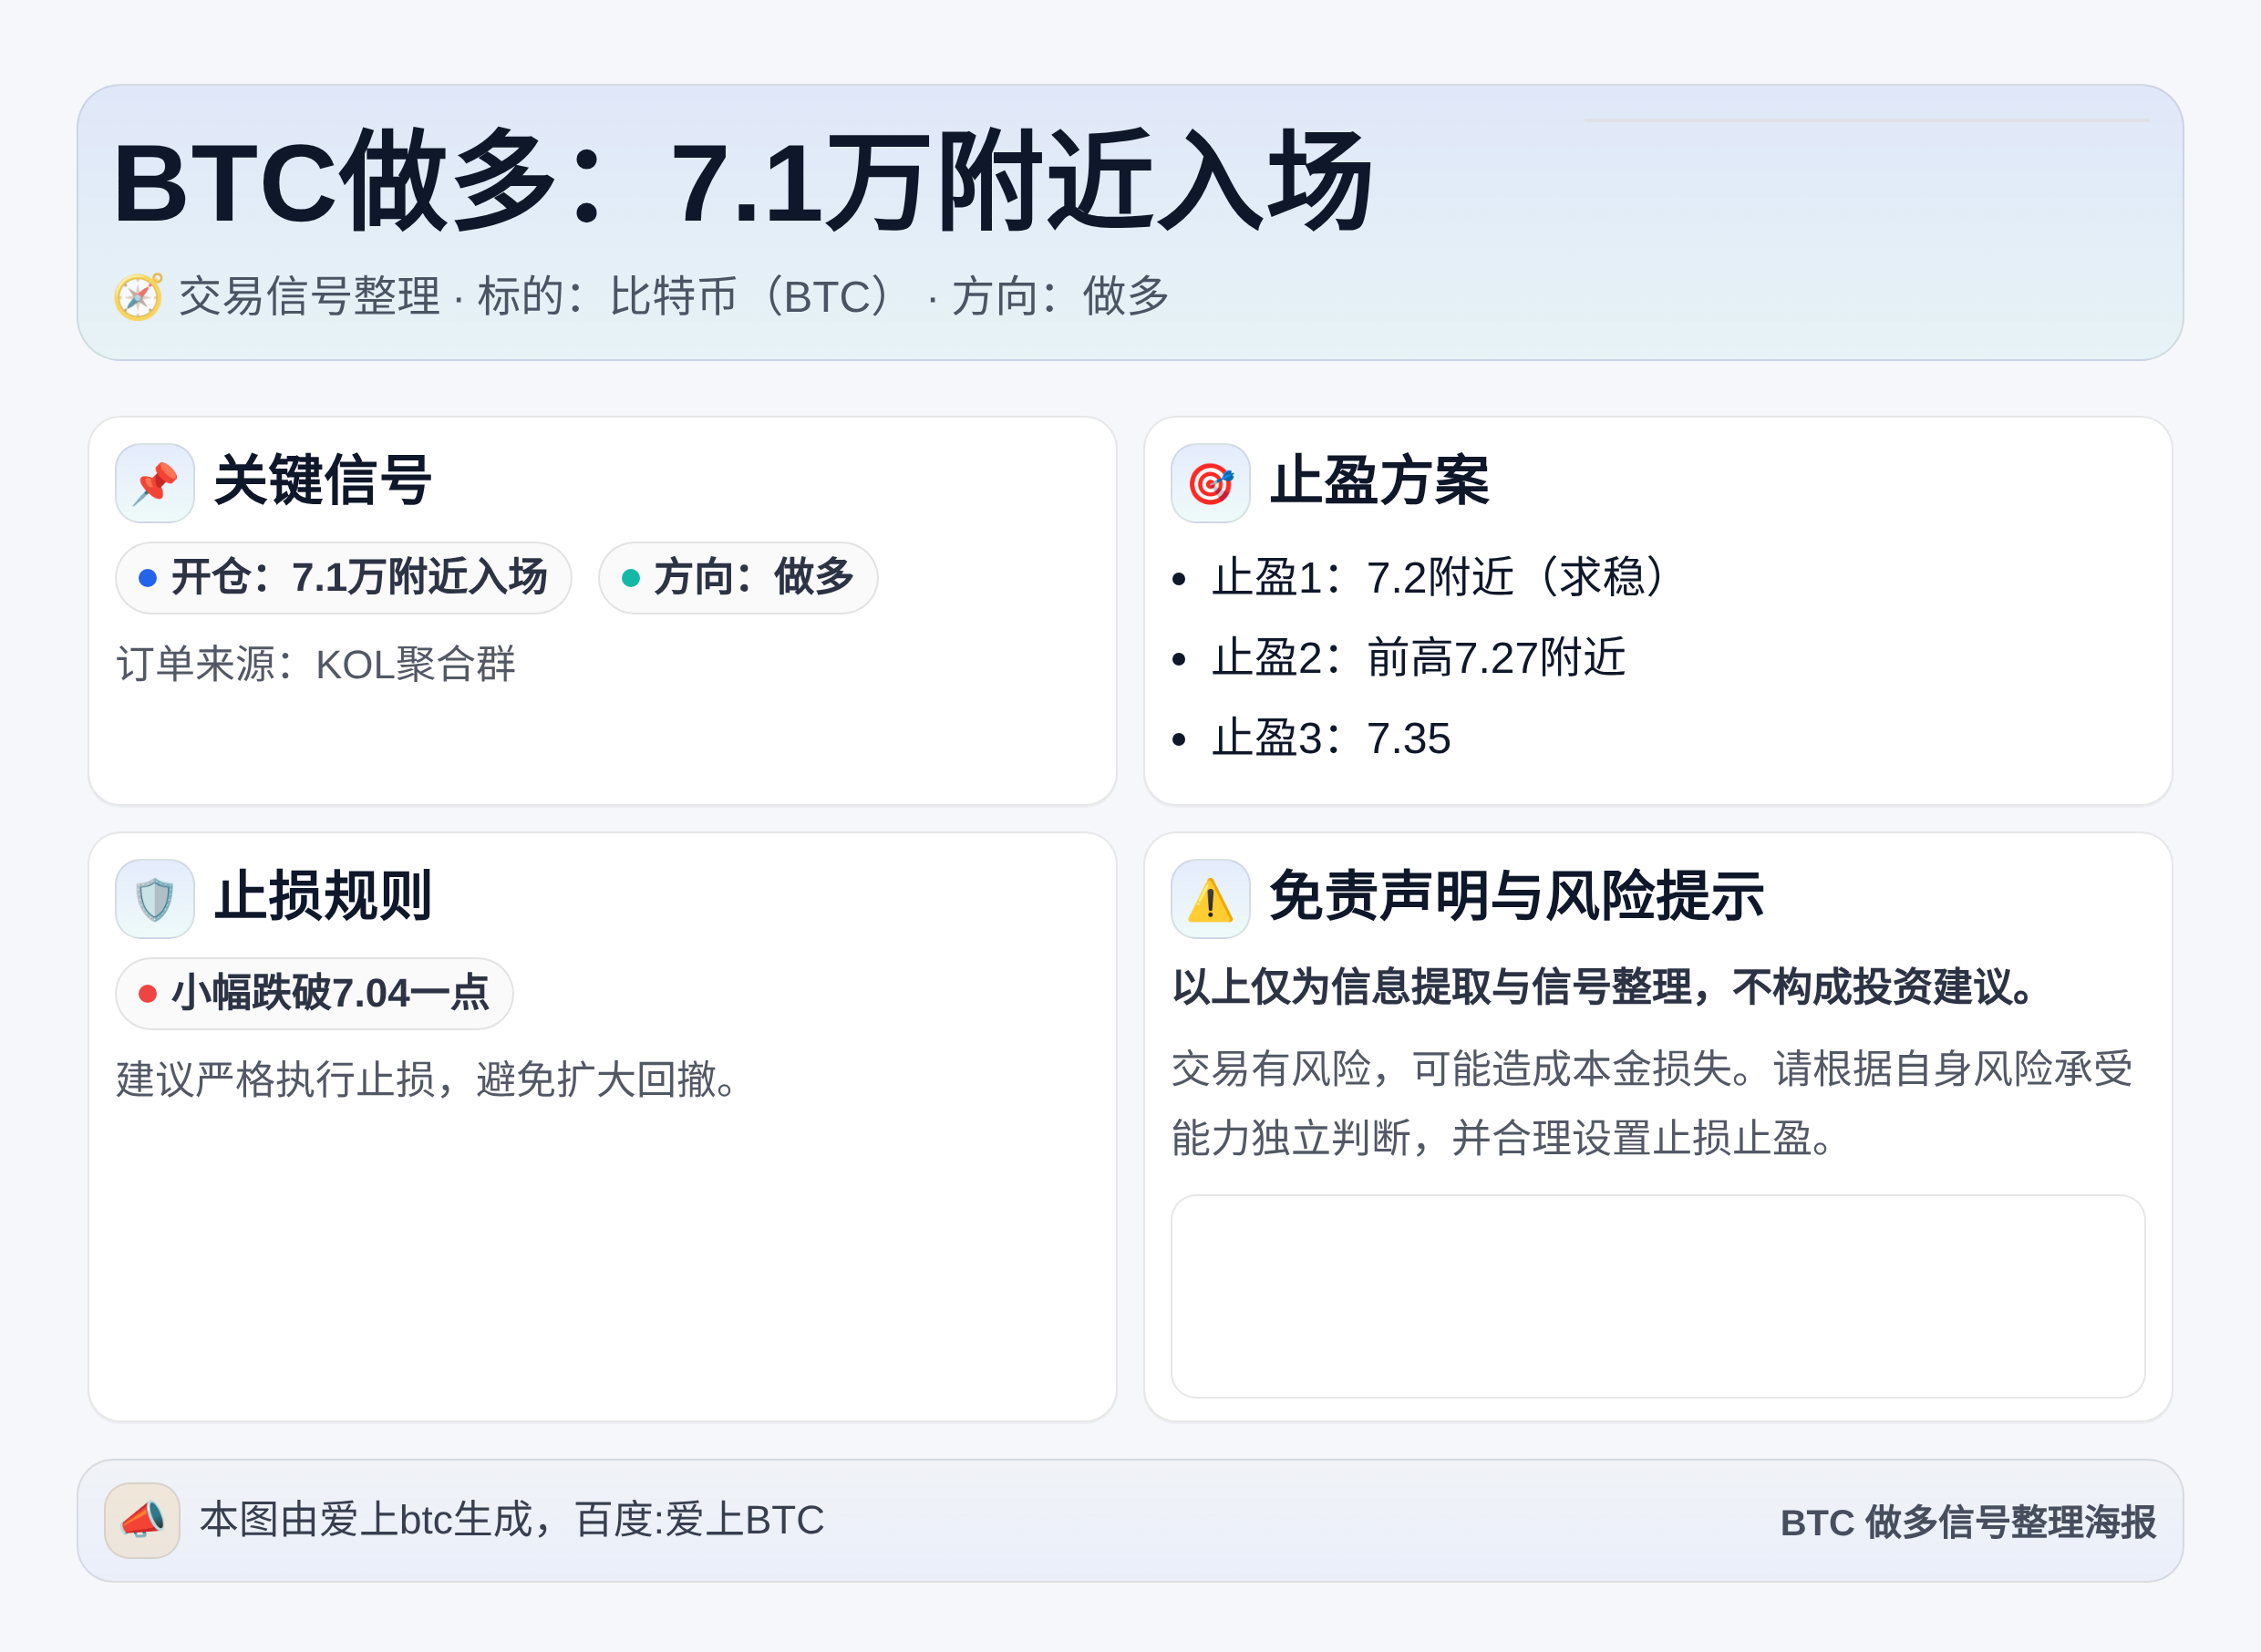Click the compass icon in header subtitle

click(x=138, y=297)
